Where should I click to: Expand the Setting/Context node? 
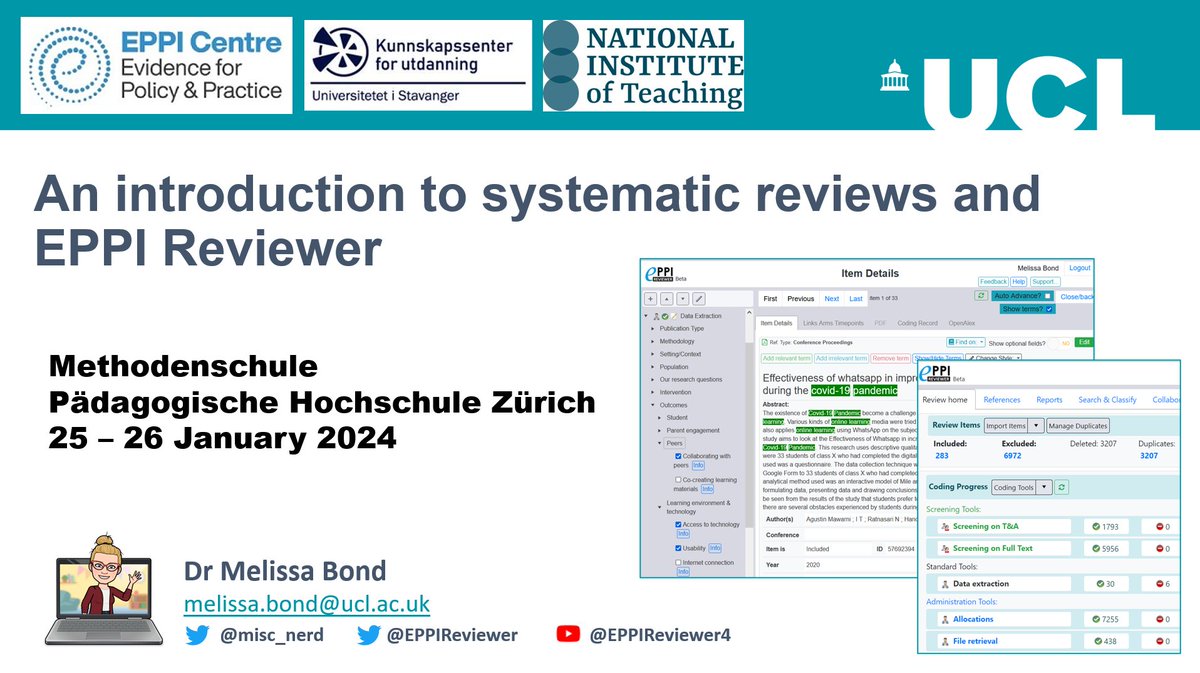tap(654, 354)
